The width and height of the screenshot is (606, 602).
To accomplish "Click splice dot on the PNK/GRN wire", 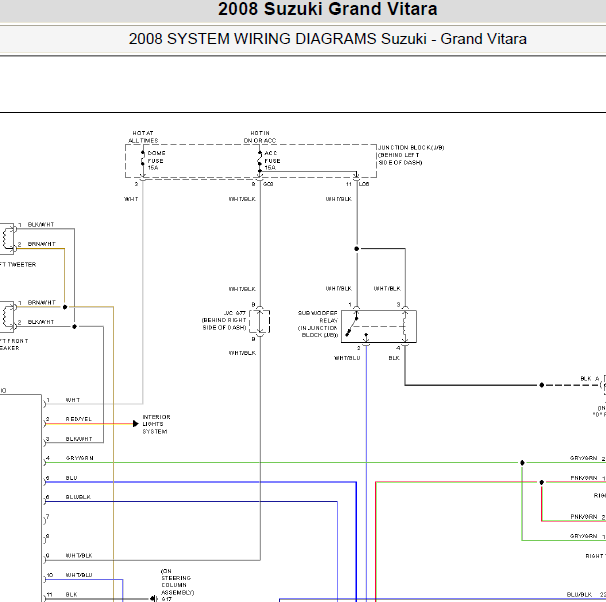I will point(541,482).
